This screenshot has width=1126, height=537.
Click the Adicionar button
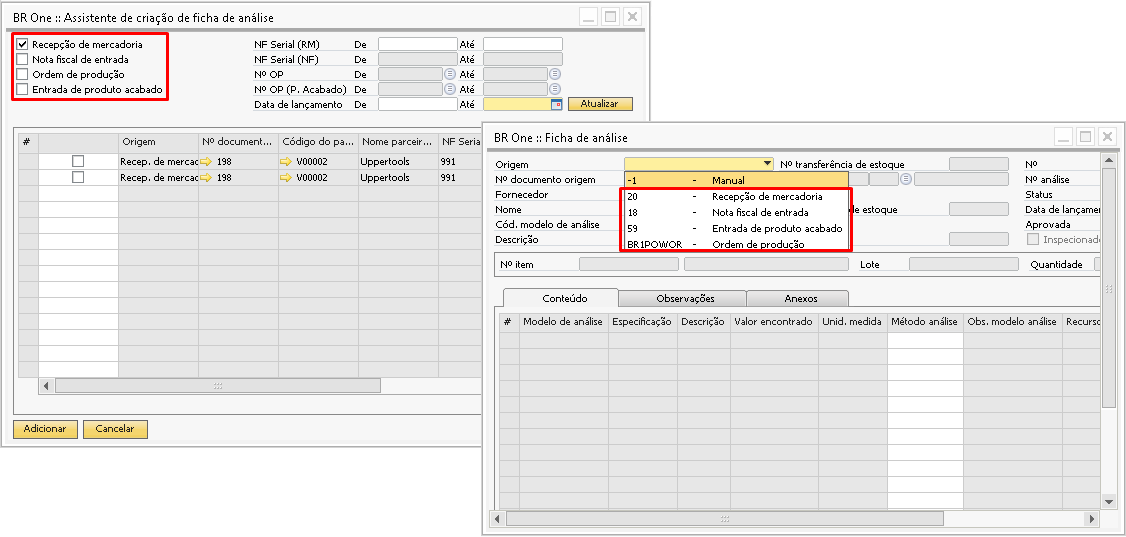45,429
